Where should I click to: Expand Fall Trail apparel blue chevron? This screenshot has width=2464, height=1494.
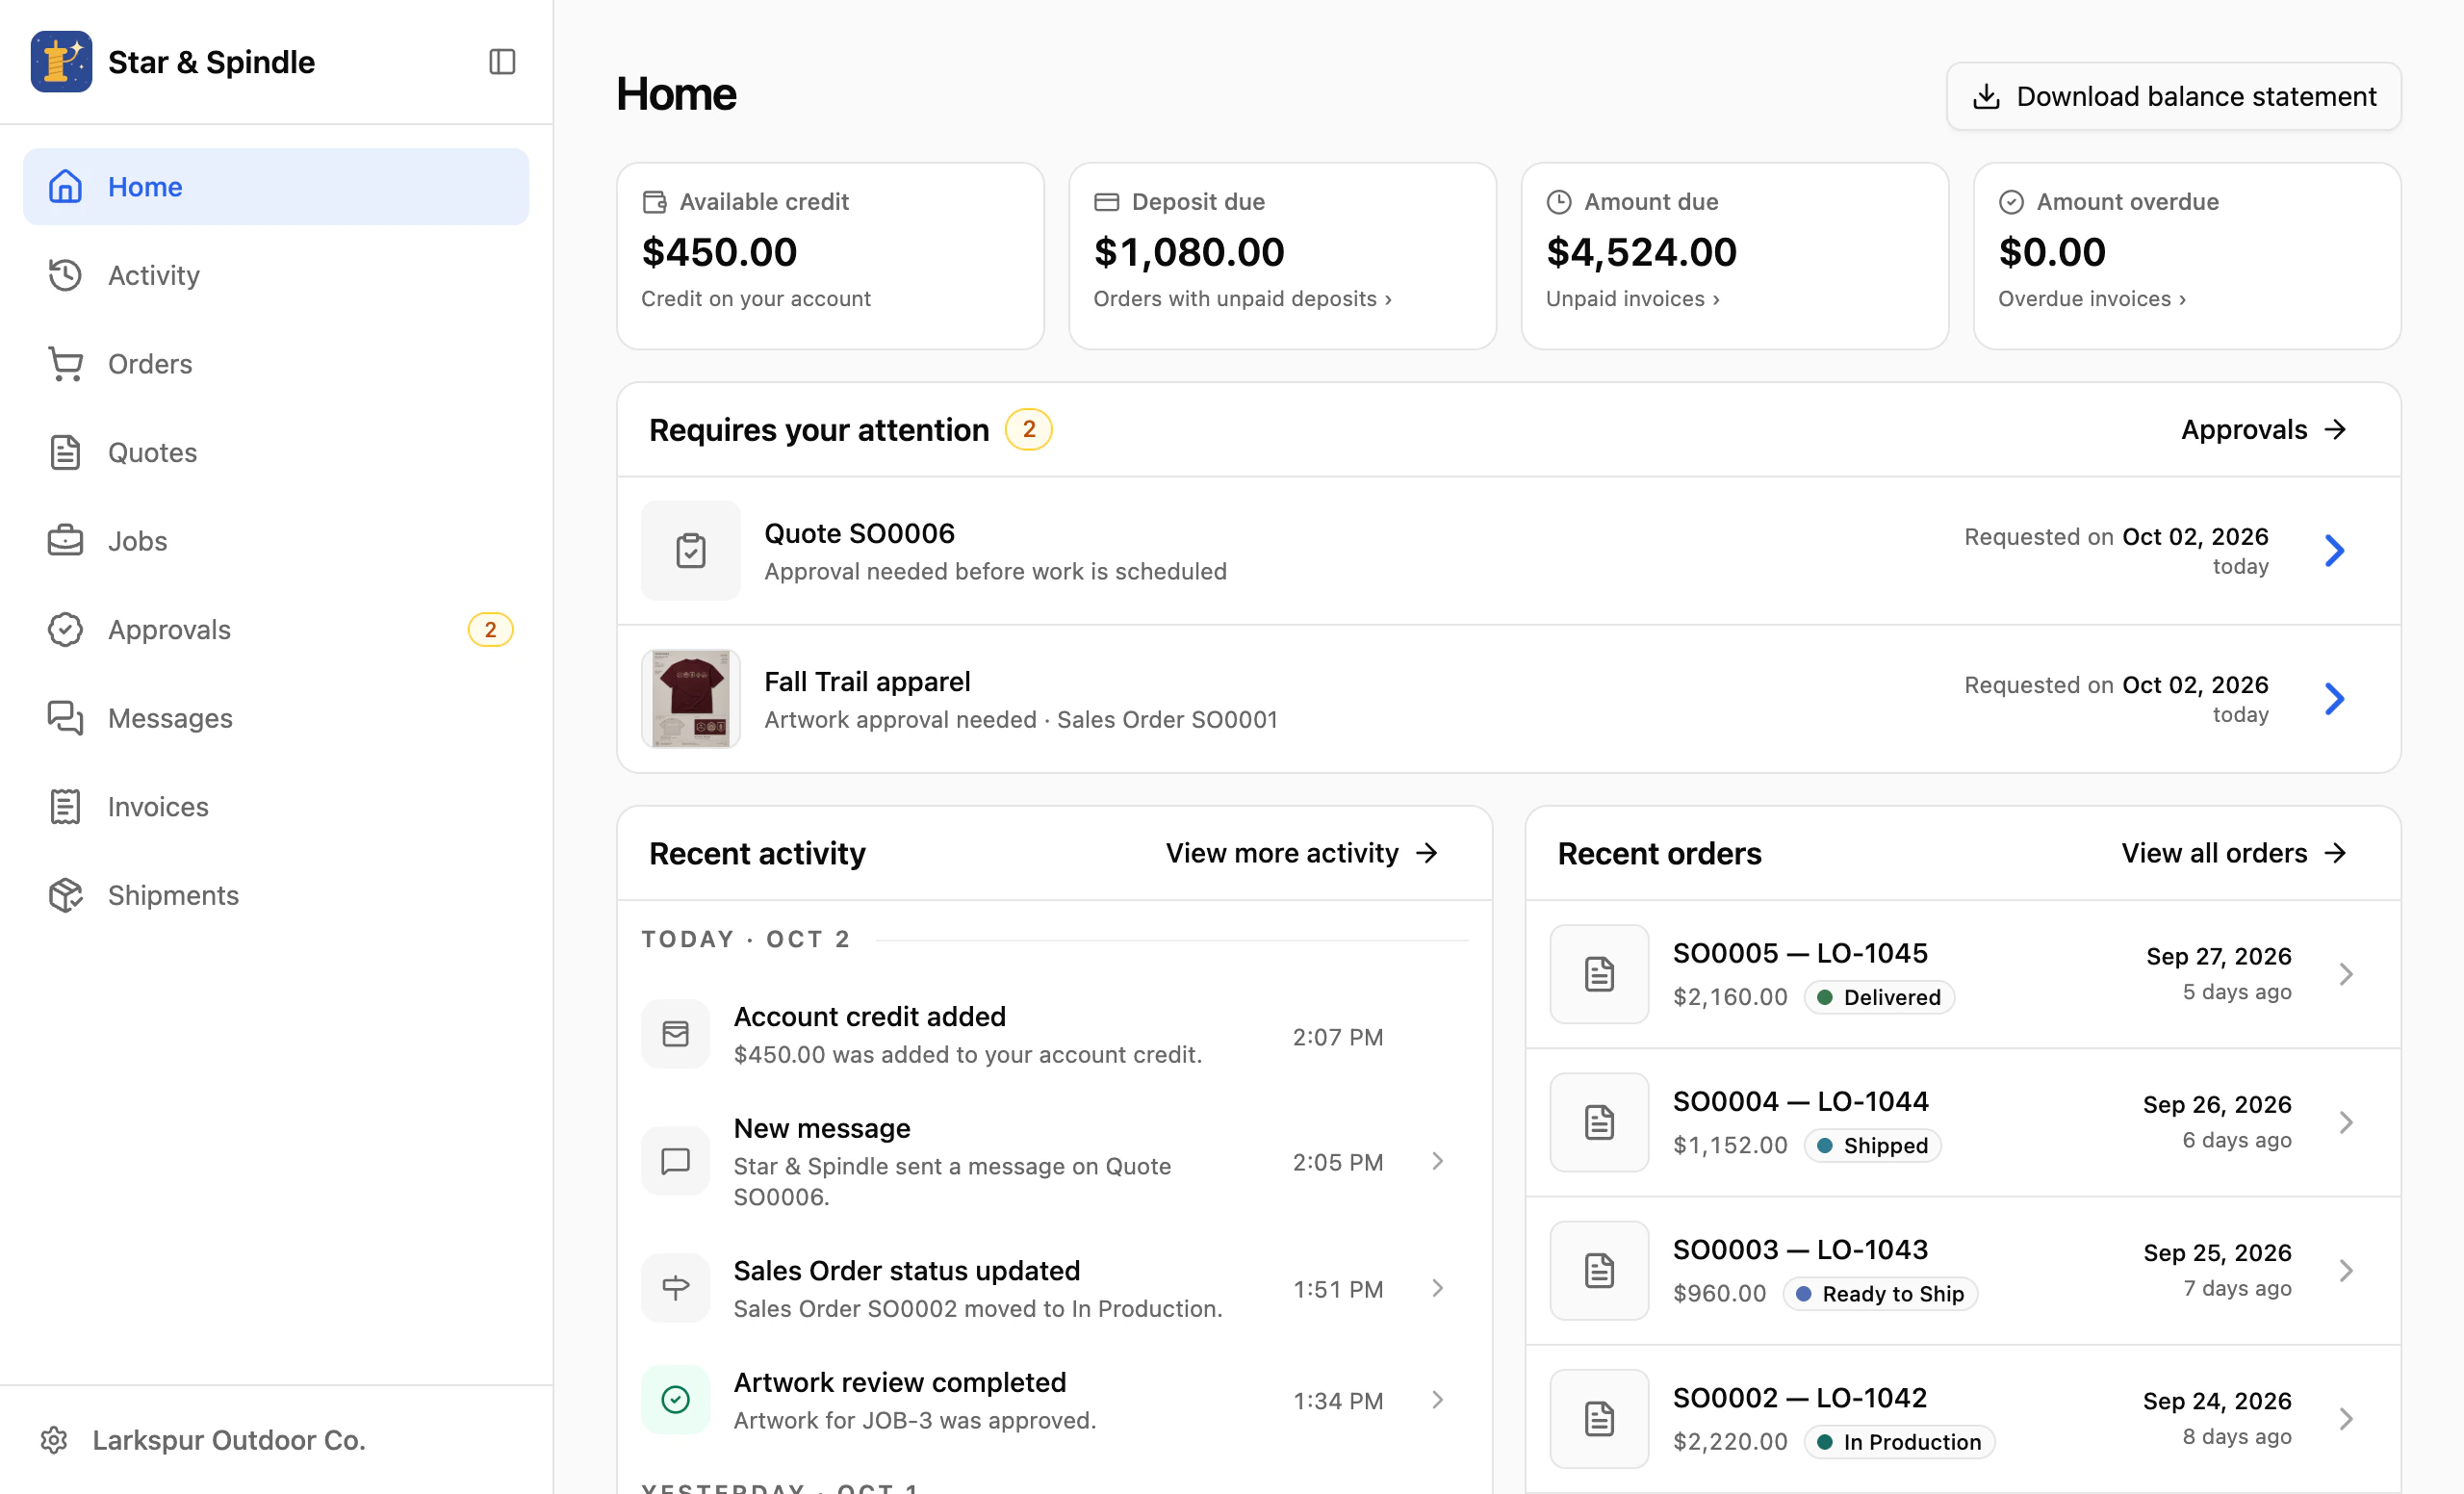click(2335, 699)
